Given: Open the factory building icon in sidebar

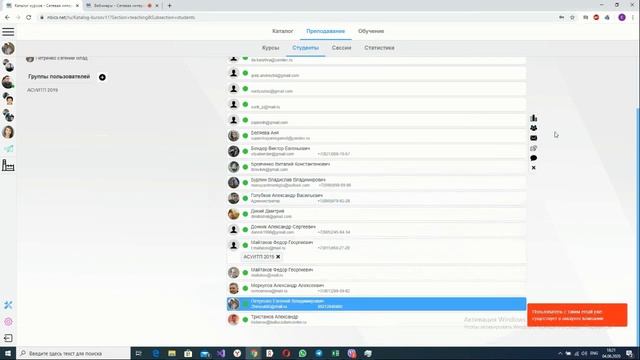Looking at the screenshot, I should (x=8, y=165).
